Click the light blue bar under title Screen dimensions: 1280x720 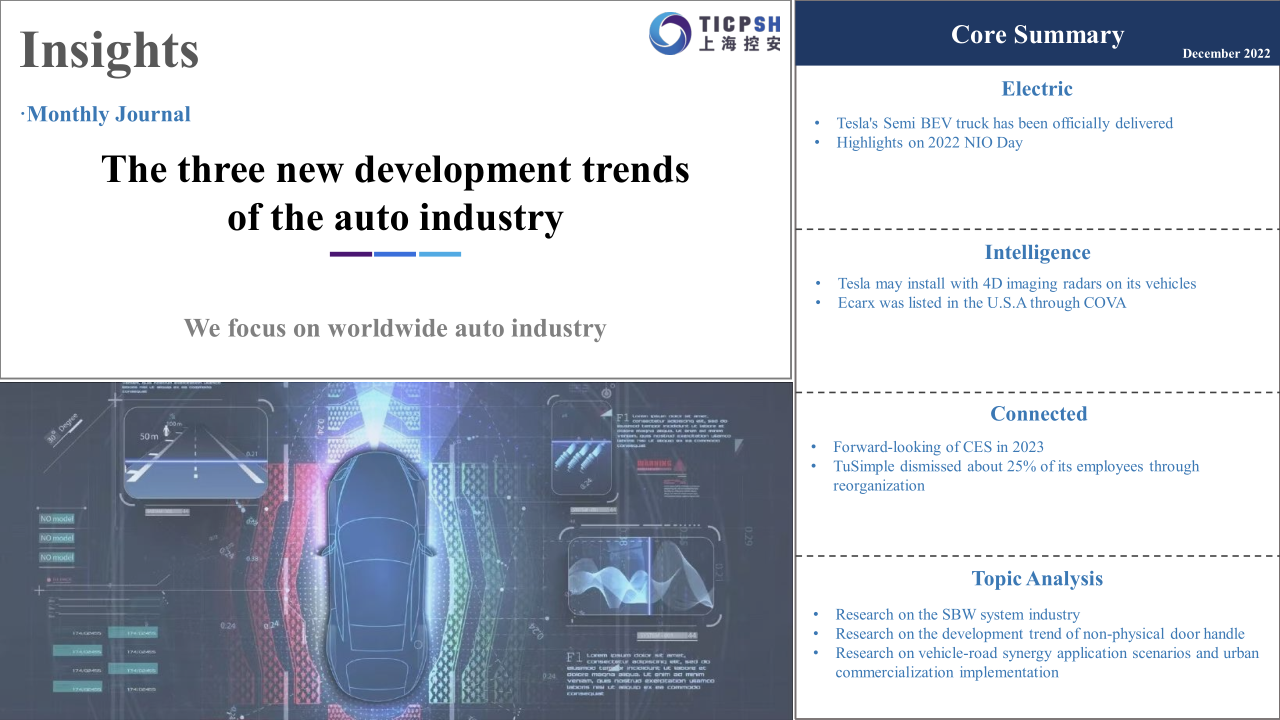tap(440, 254)
